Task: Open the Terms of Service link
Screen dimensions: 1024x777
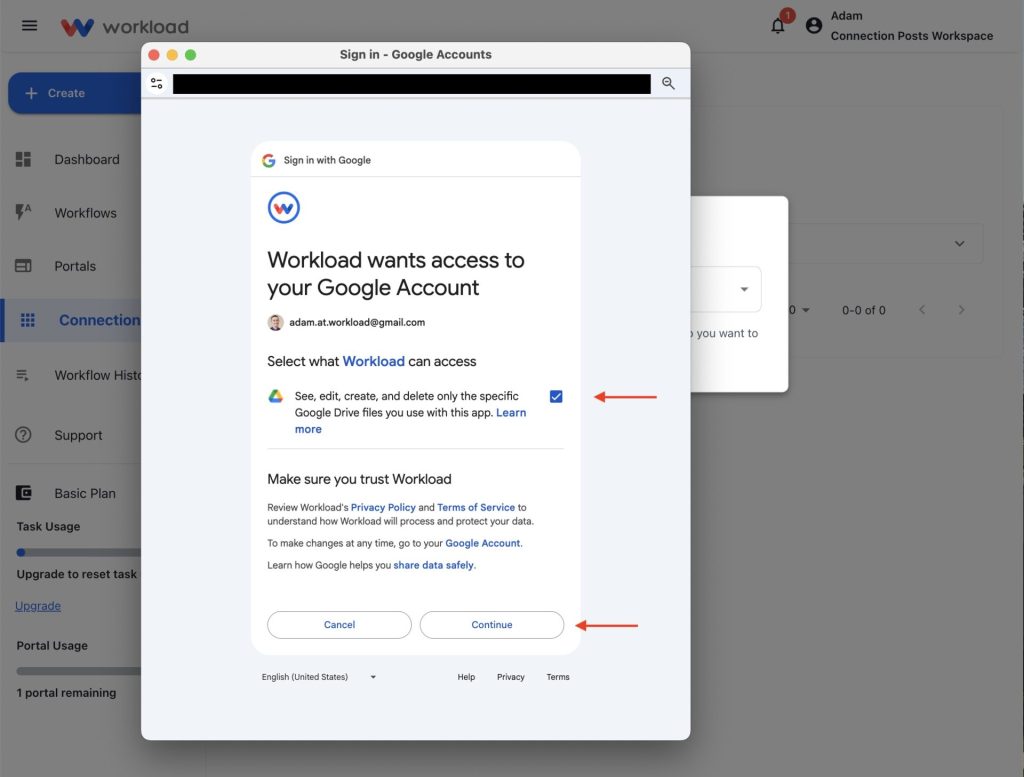Action: point(475,507)
